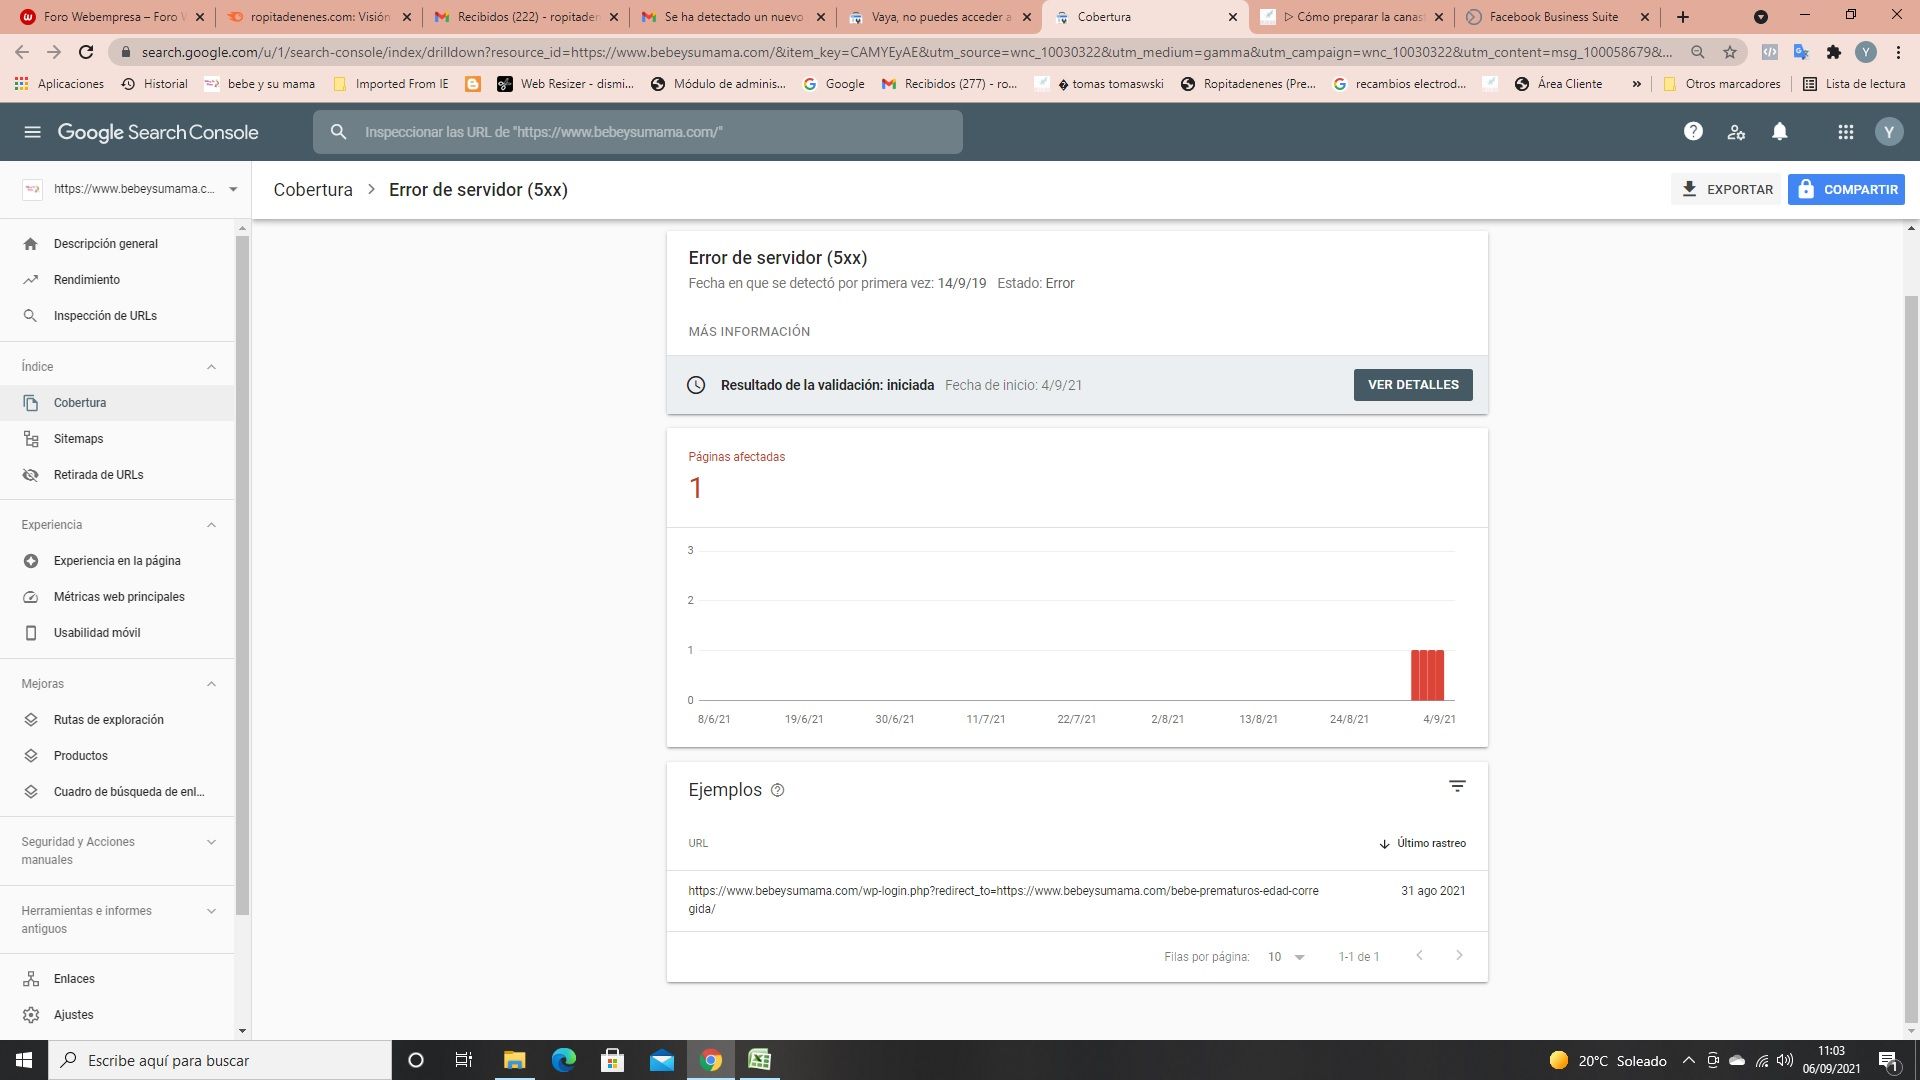Open bebe y su mama bookmark

pyautogui.click(x=260, y=84)
